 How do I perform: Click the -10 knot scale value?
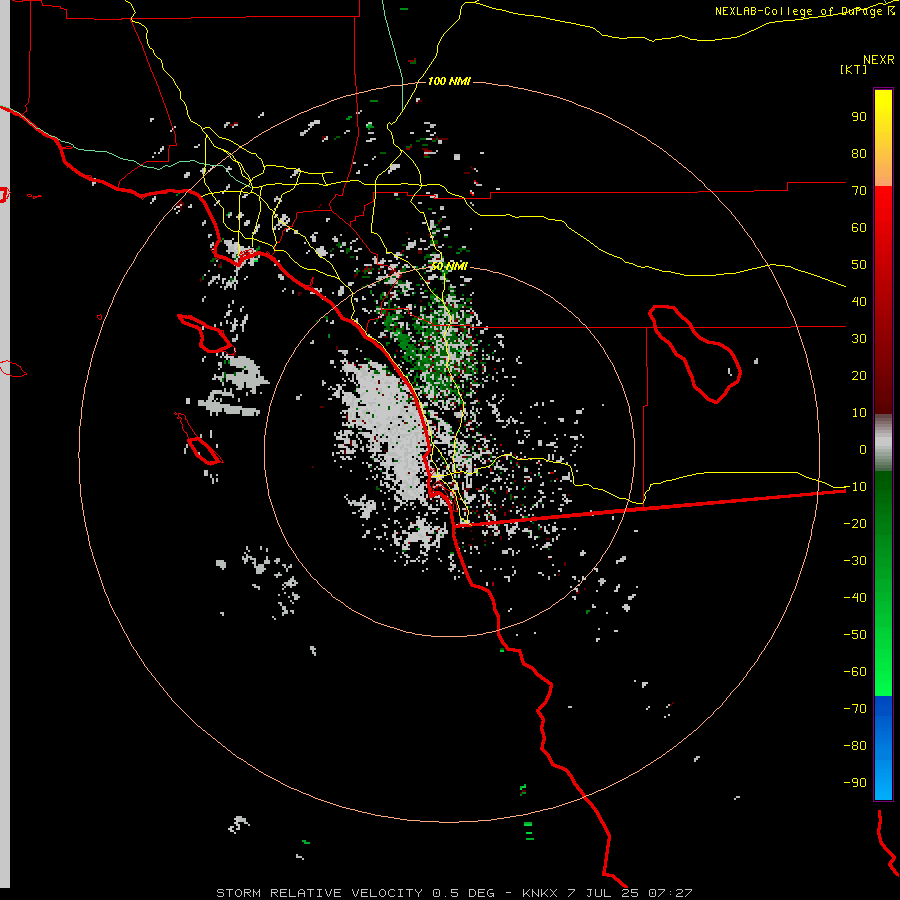point(855,487)
